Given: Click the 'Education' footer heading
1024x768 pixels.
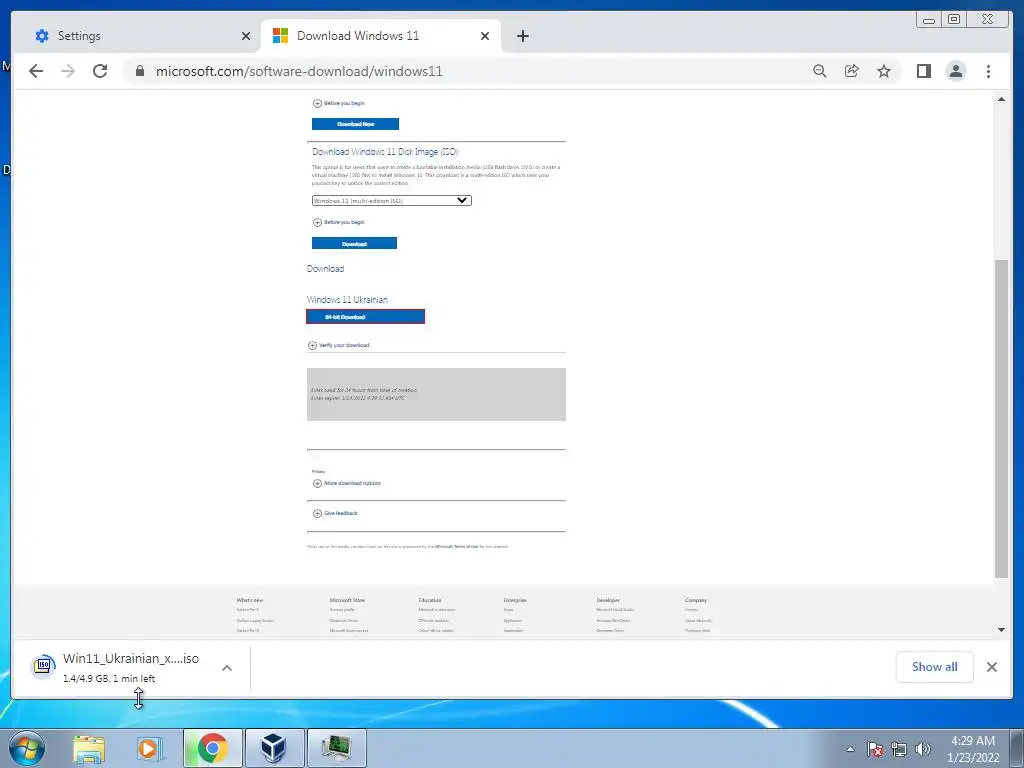Looking at the screenshot, I should pyautogui.click(x=430, y=600).
